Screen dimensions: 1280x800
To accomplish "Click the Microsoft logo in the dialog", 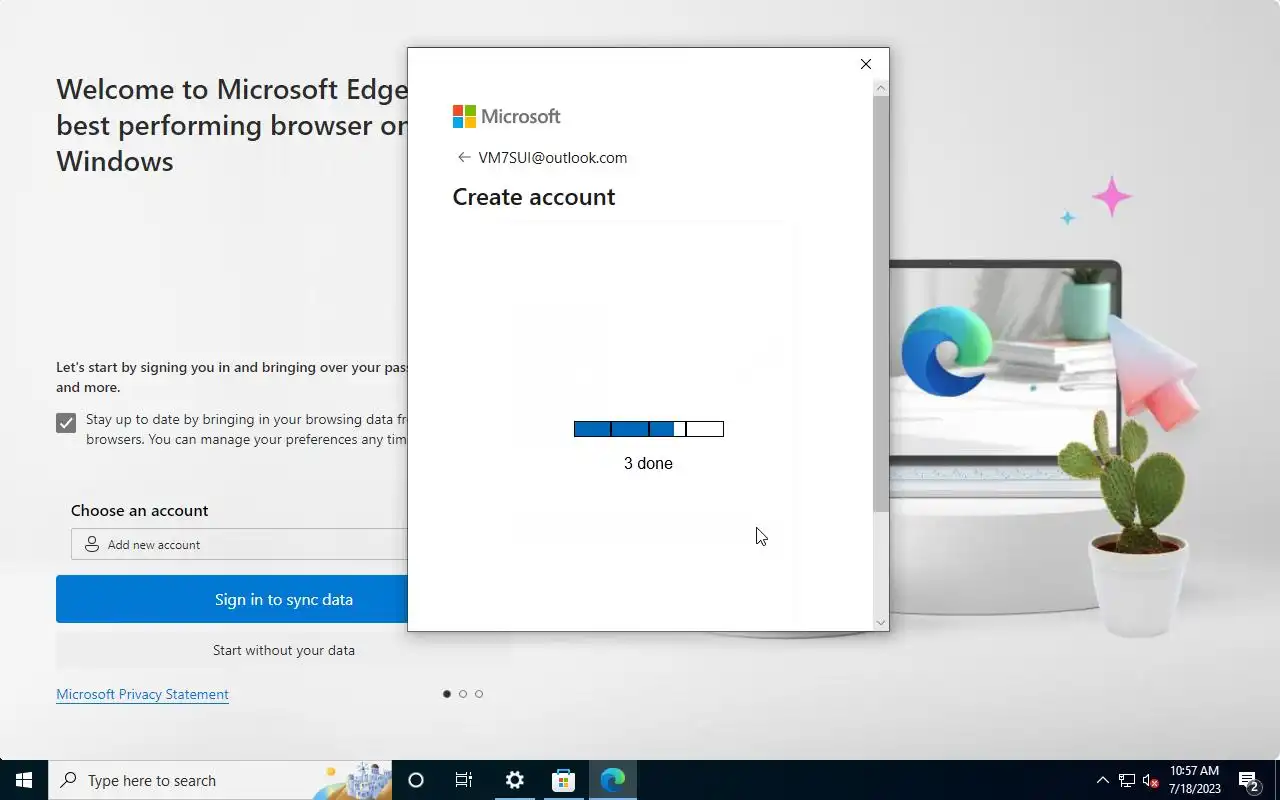I will click(506, 116).
